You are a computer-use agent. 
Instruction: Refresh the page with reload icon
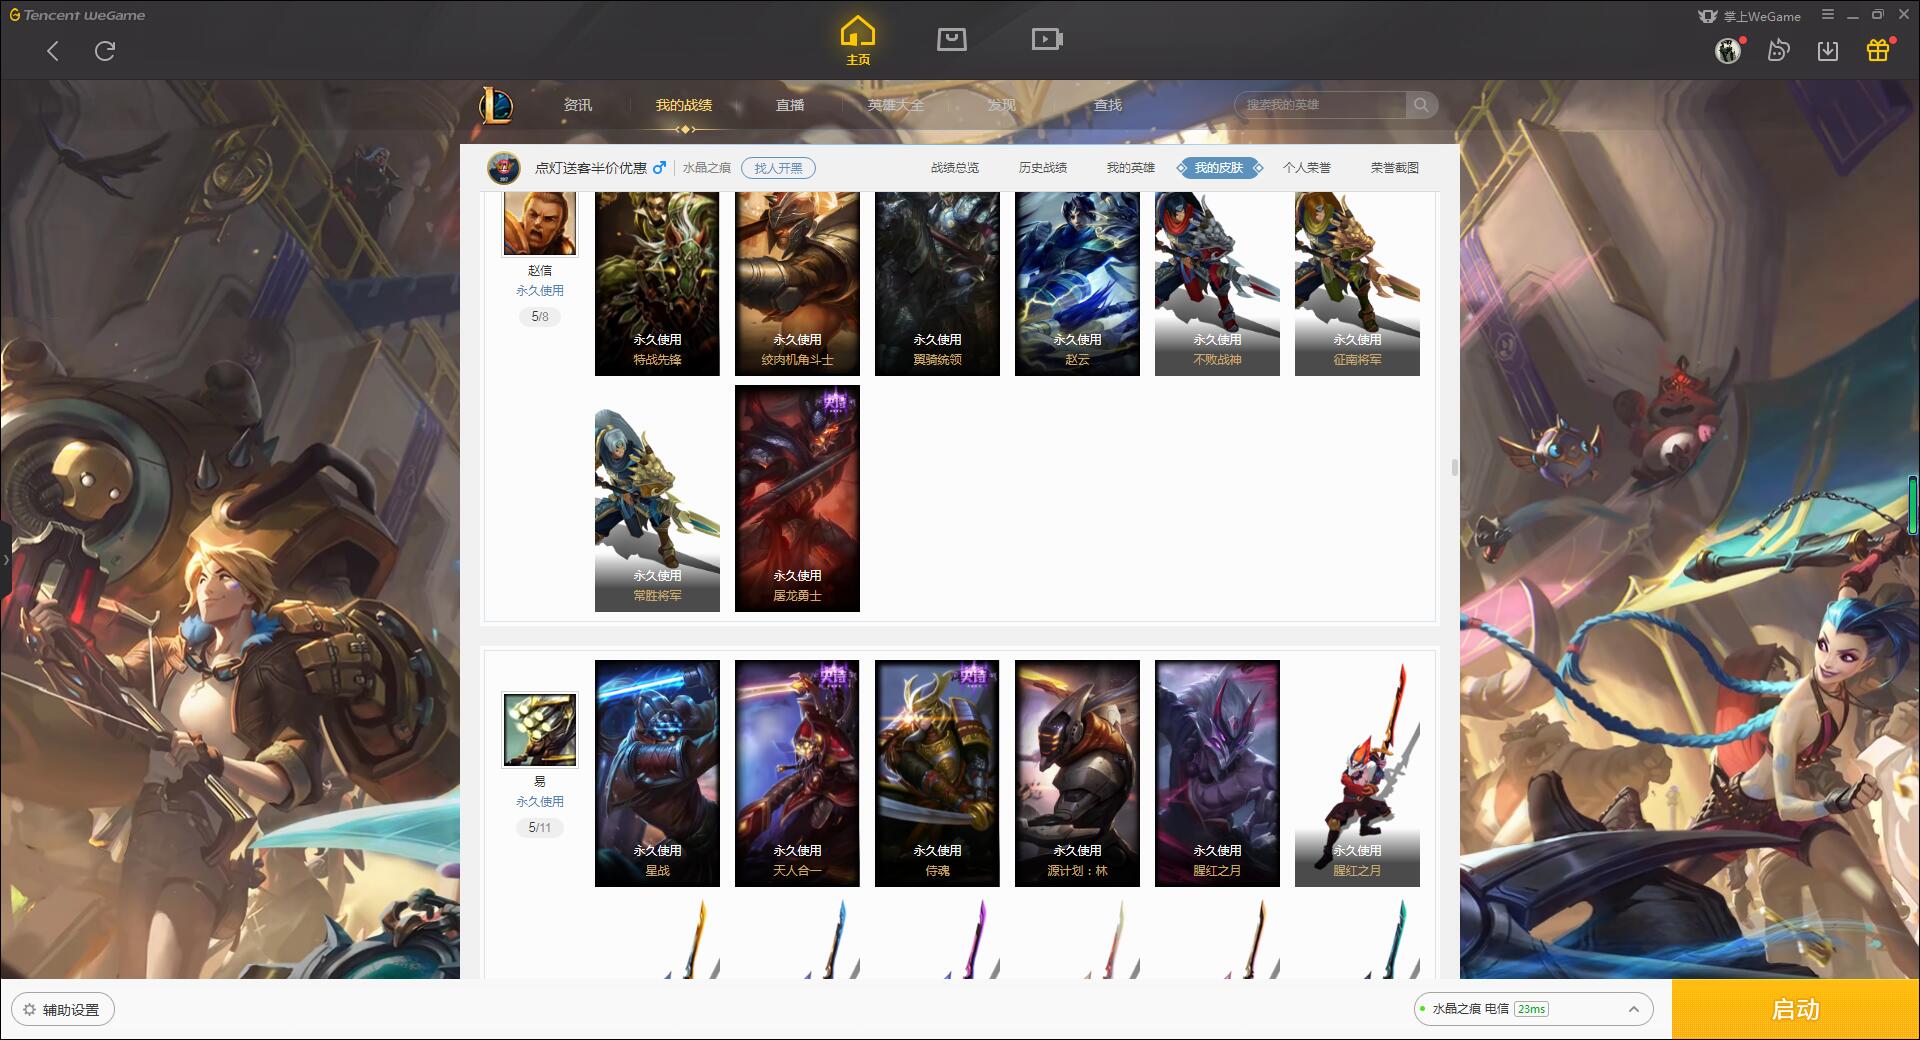[x=105, y=51]
